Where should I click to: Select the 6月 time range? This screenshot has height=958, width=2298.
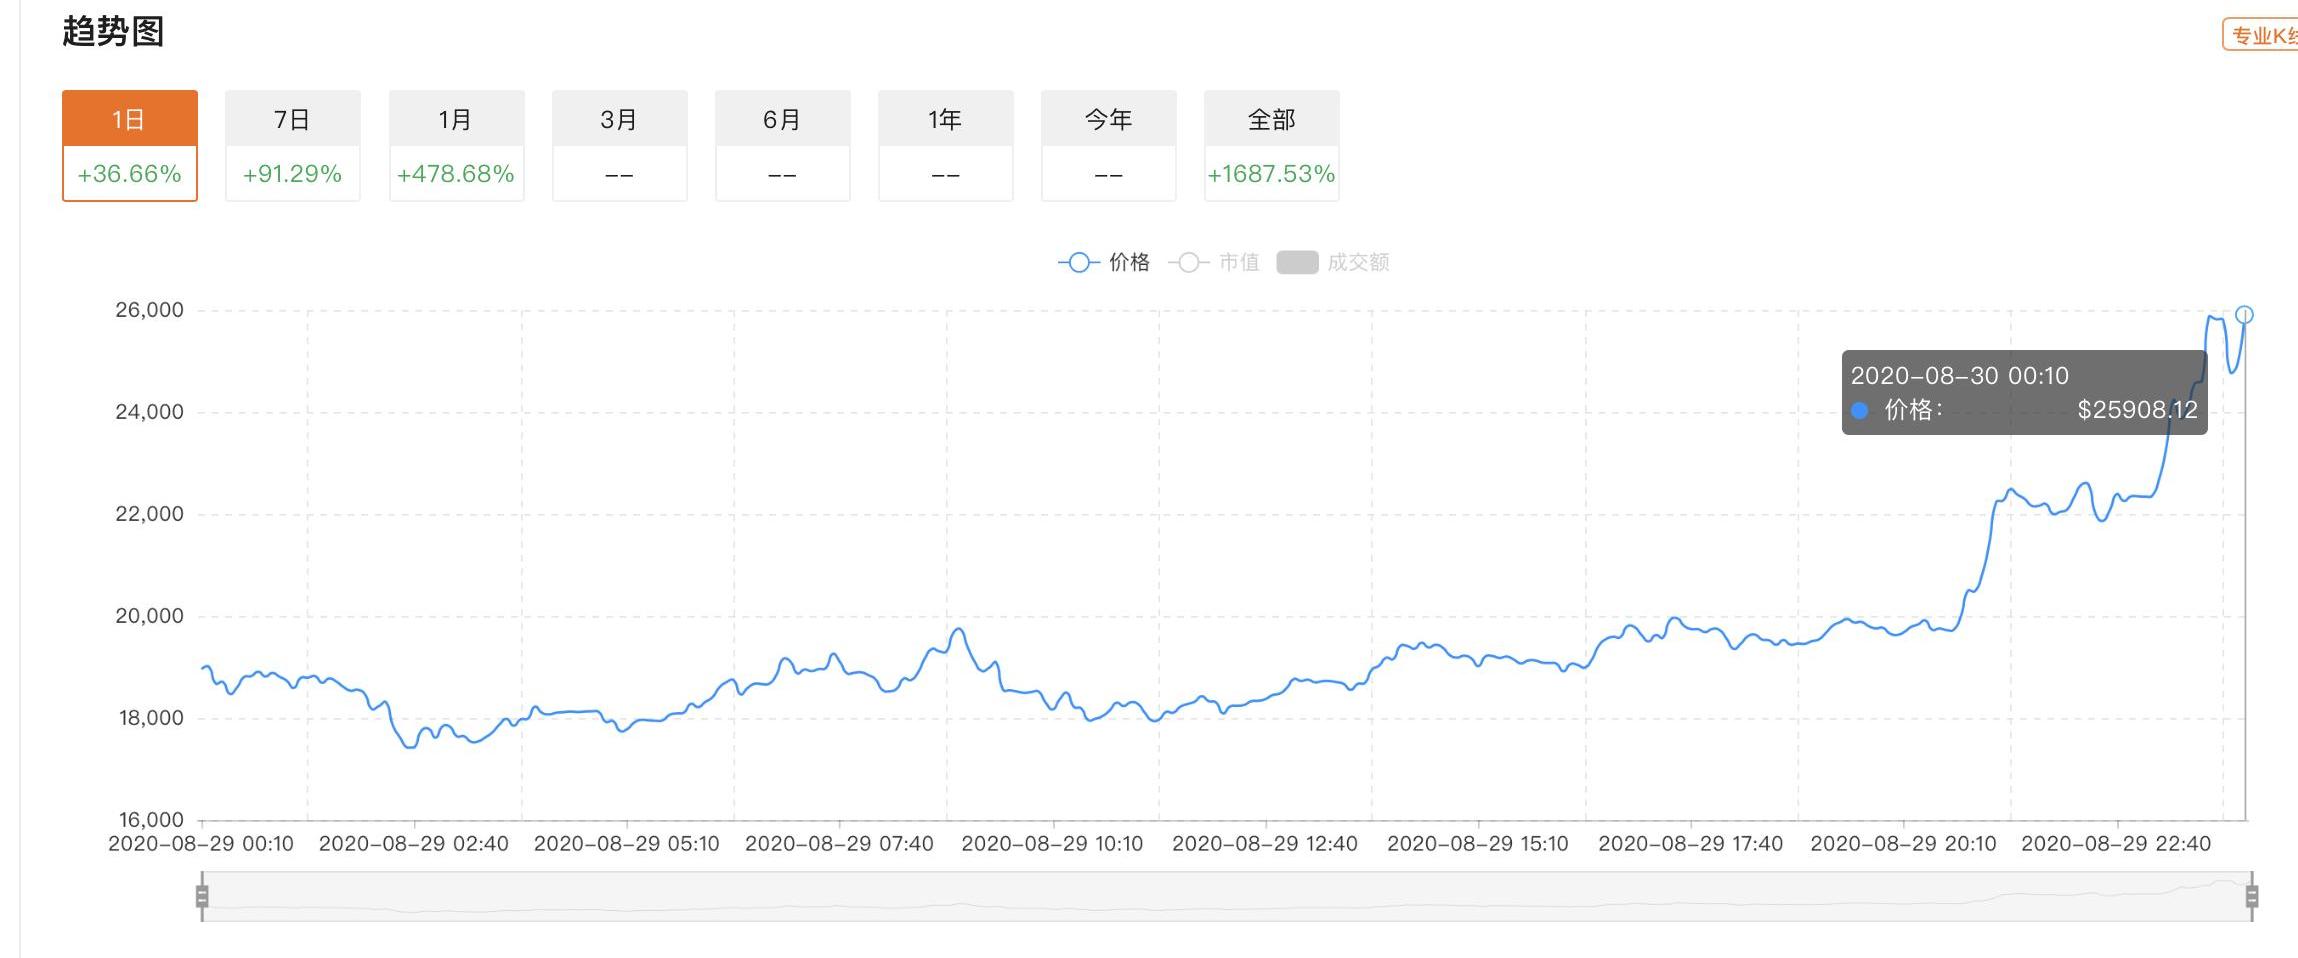[782, 120]
